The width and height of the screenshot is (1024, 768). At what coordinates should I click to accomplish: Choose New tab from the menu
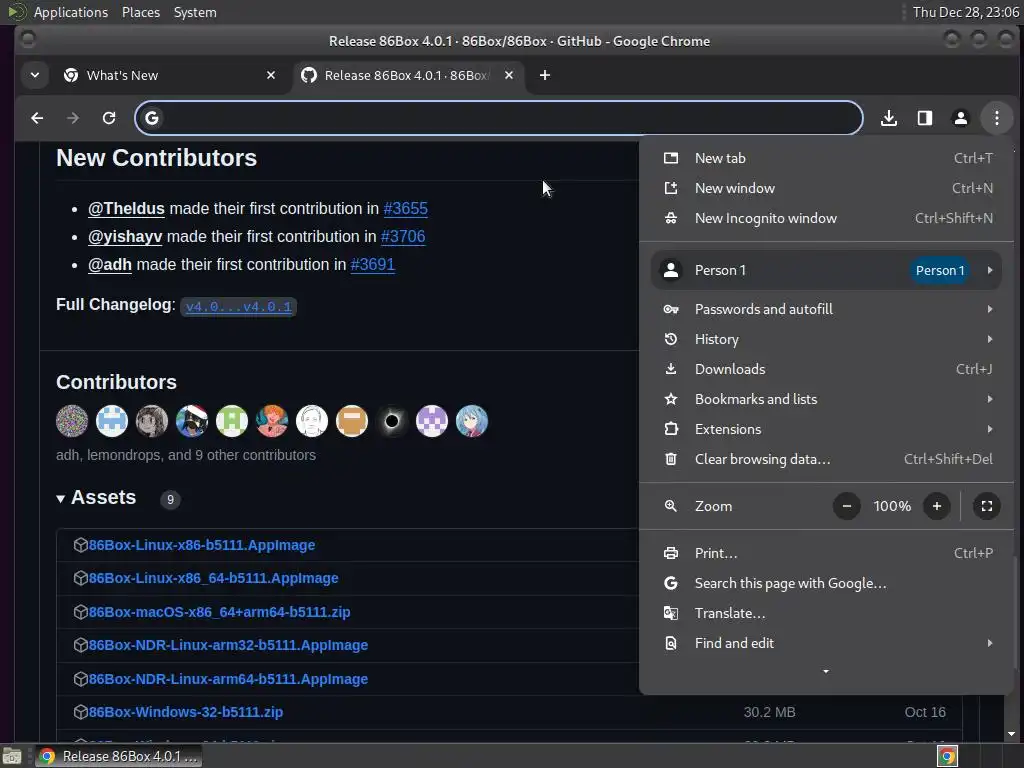pos(826,158)
